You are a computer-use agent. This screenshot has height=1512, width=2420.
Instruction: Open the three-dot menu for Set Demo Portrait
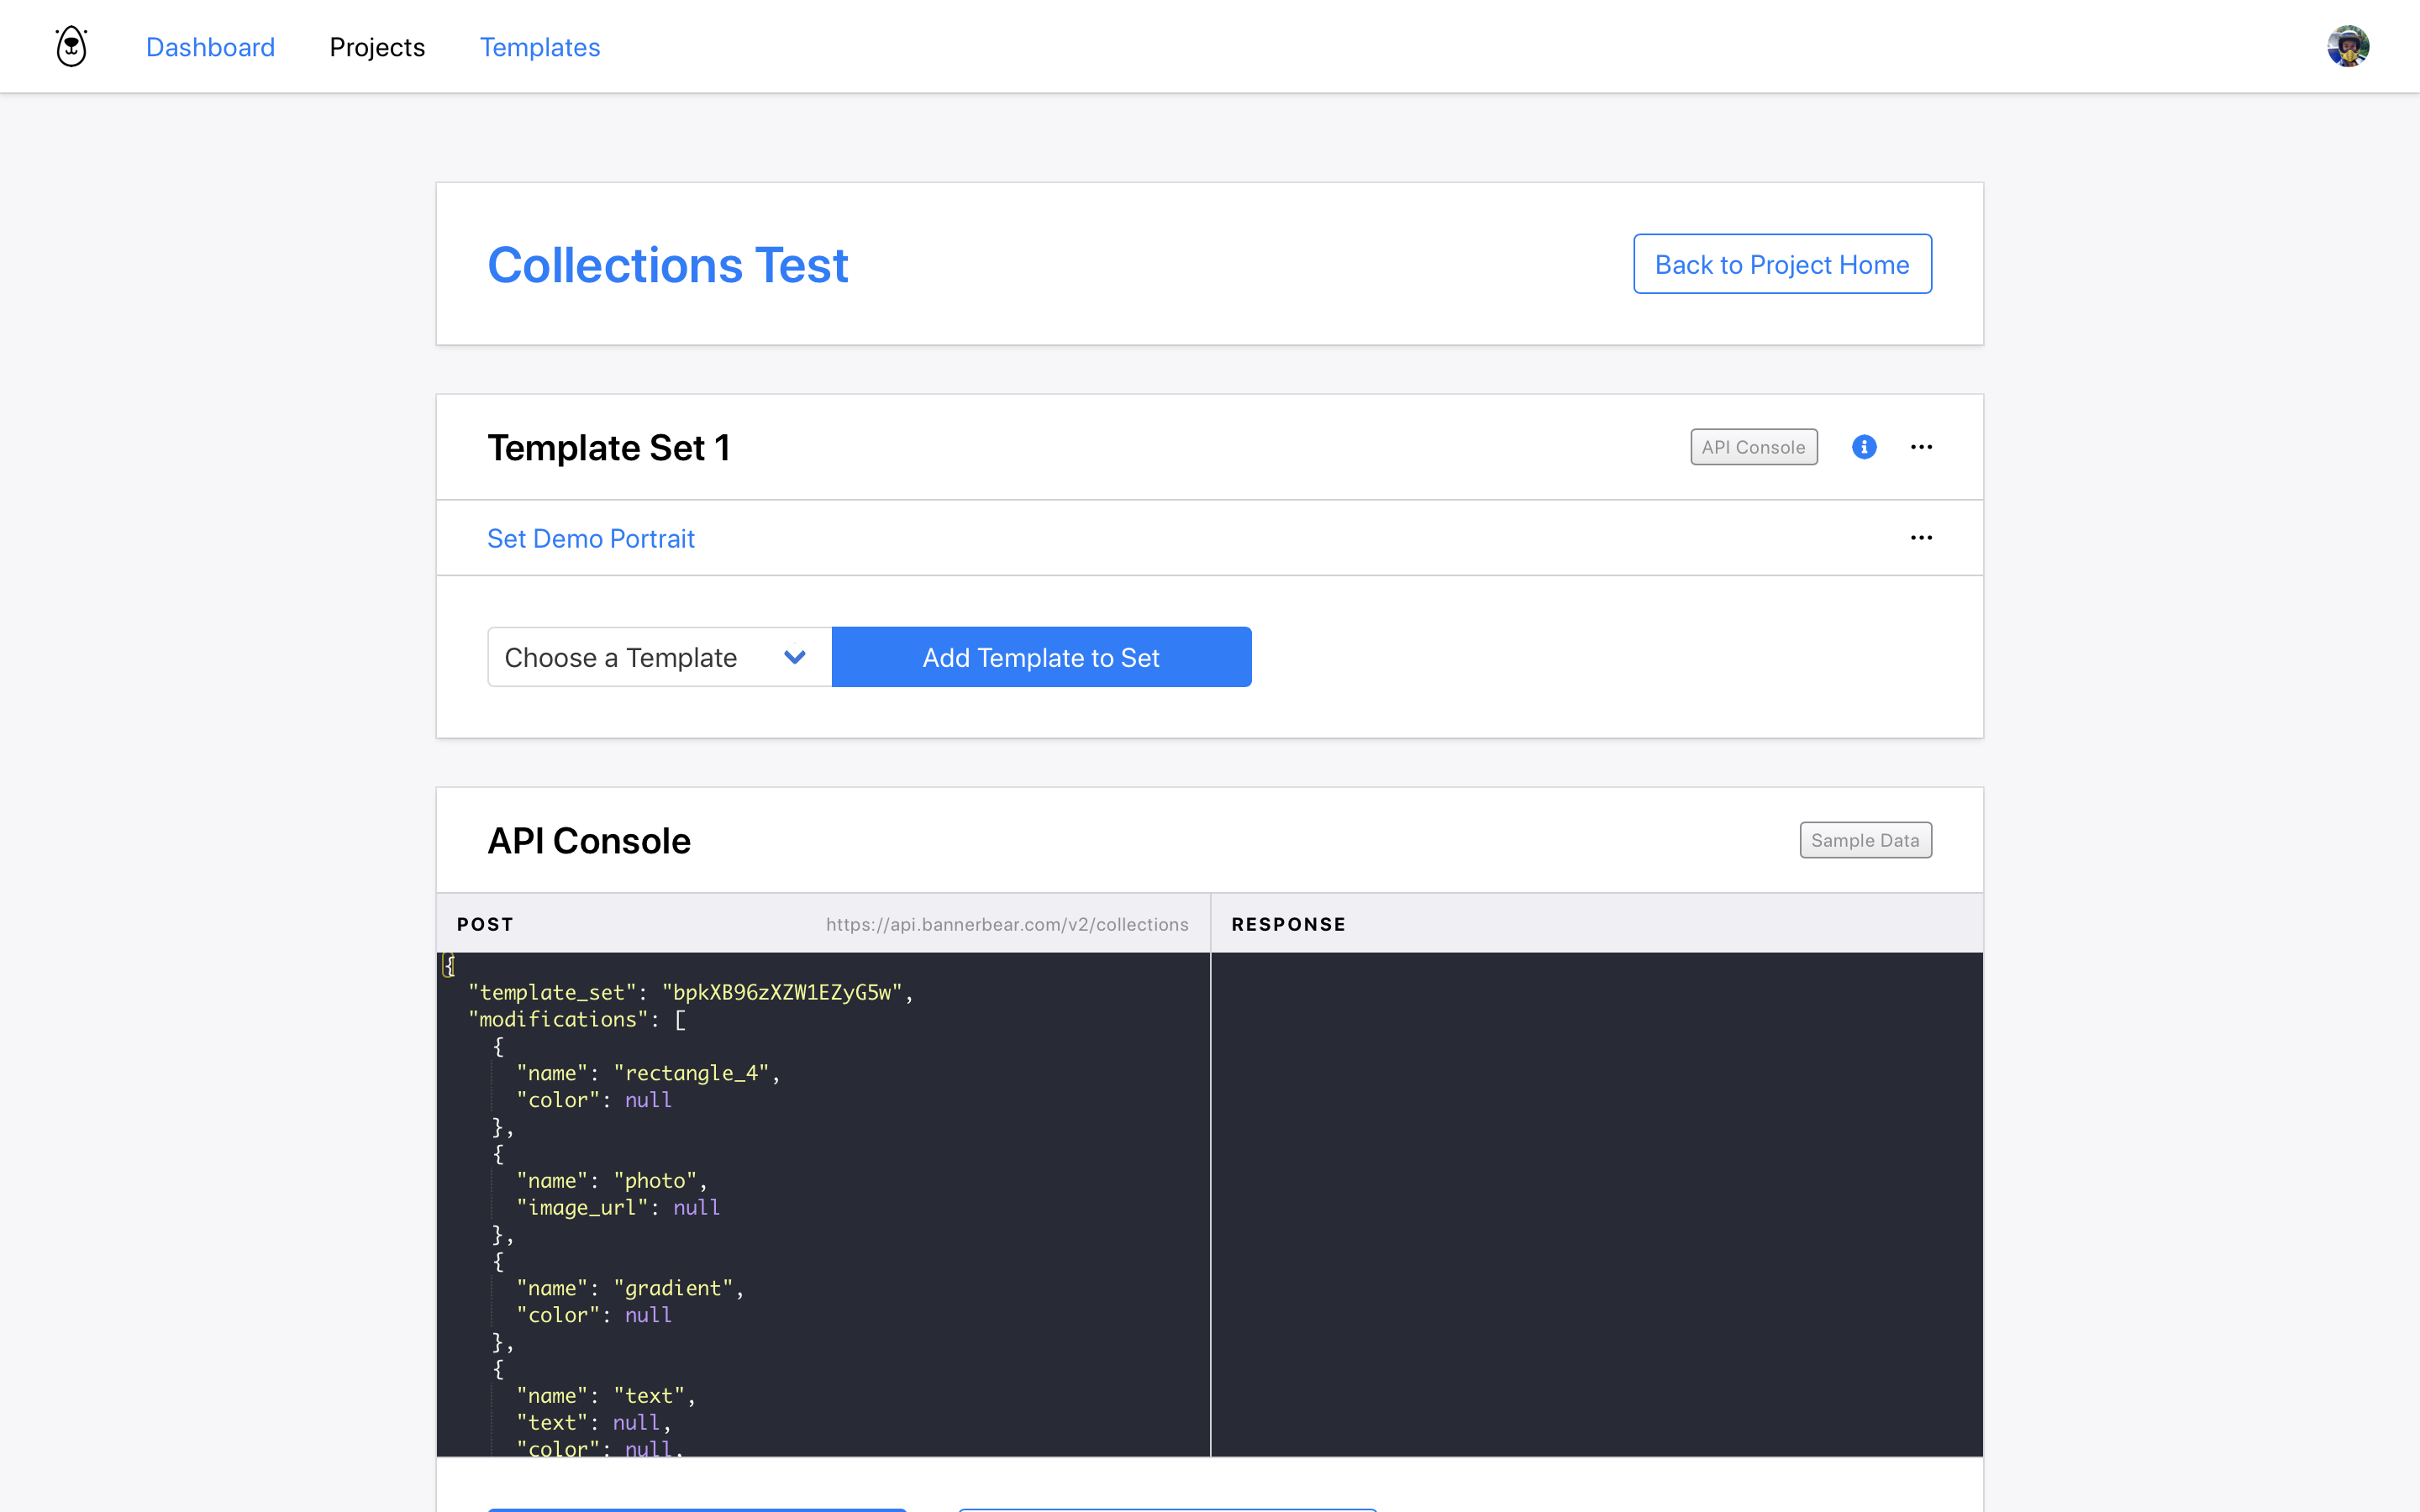pyautogui.click(x=1921, y=538)
